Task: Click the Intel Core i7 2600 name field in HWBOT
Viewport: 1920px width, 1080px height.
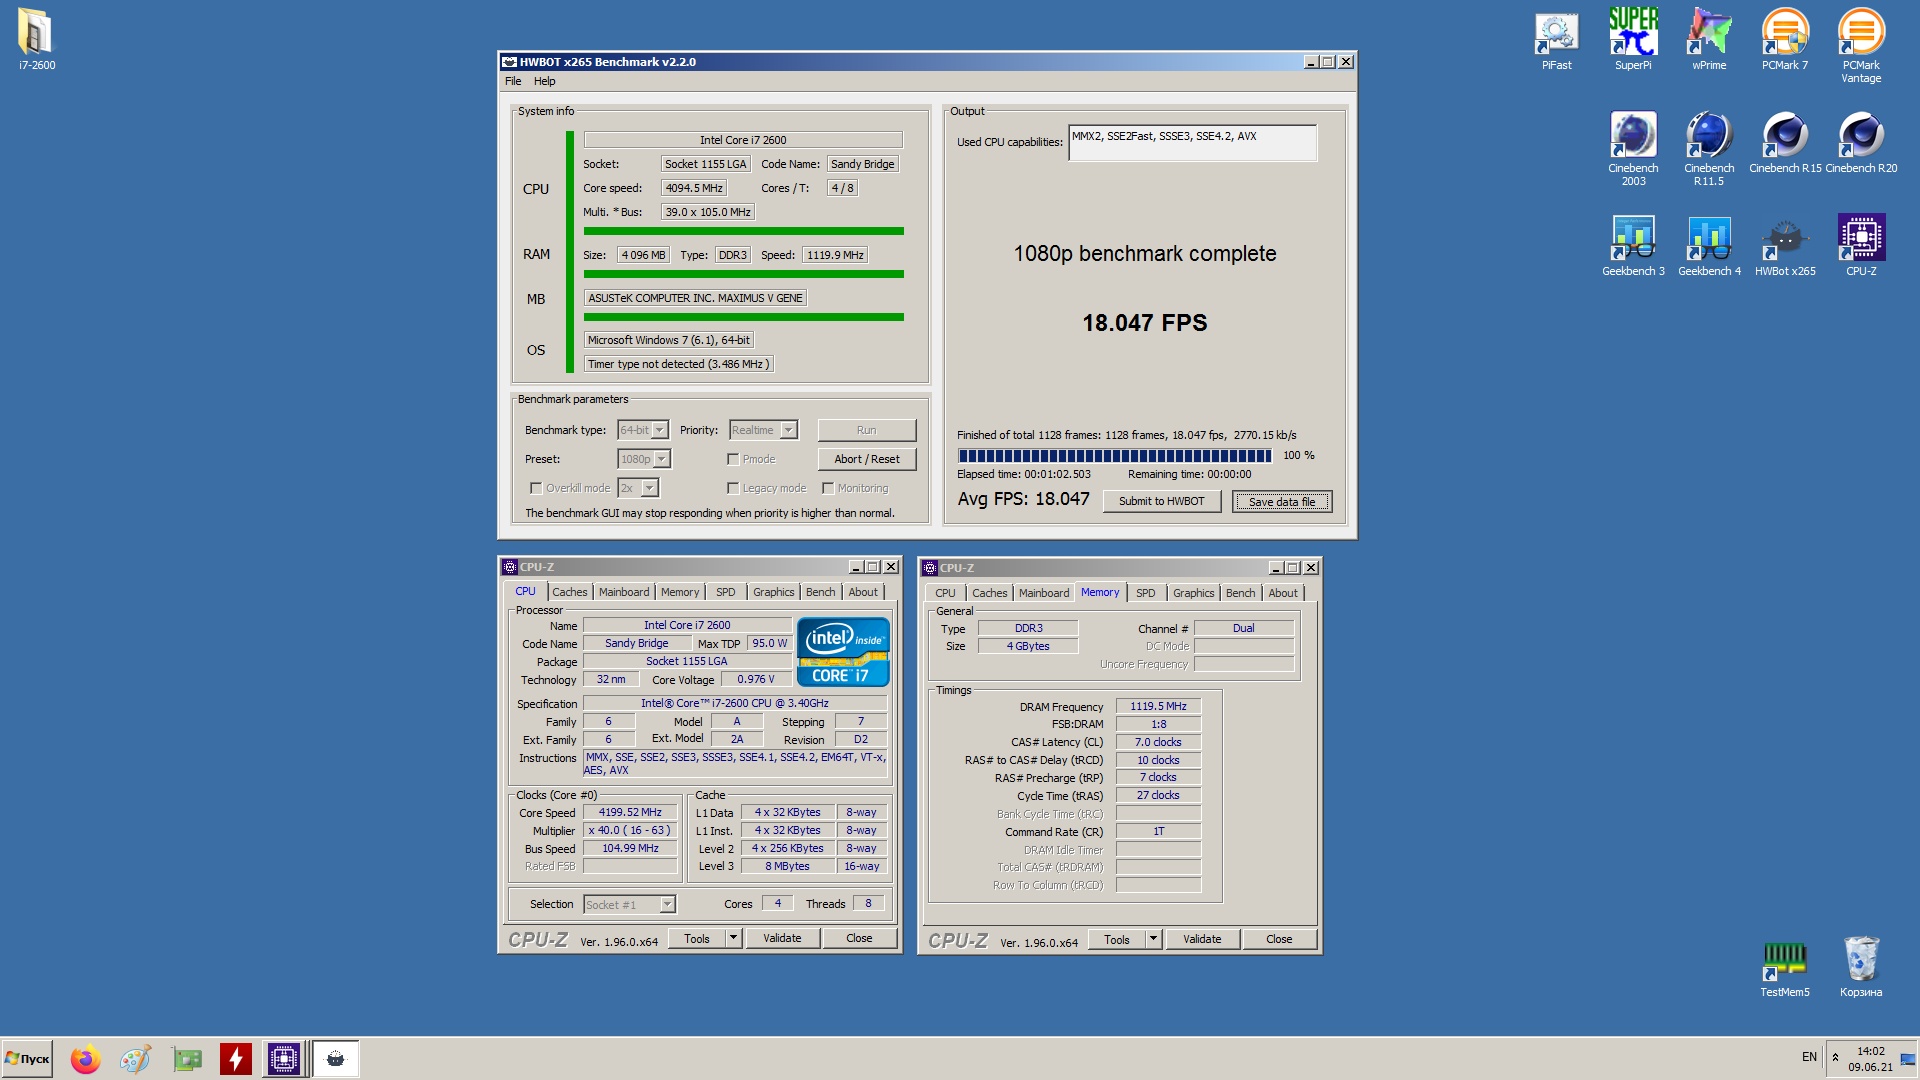Action: coord(743,140)
